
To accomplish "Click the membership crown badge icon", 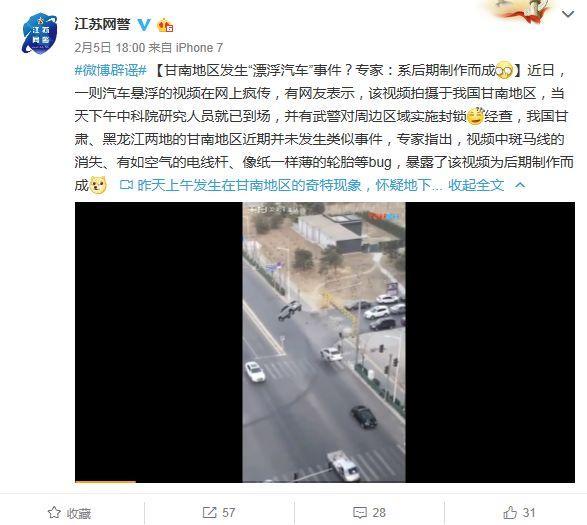I will [x=165, y=25].
